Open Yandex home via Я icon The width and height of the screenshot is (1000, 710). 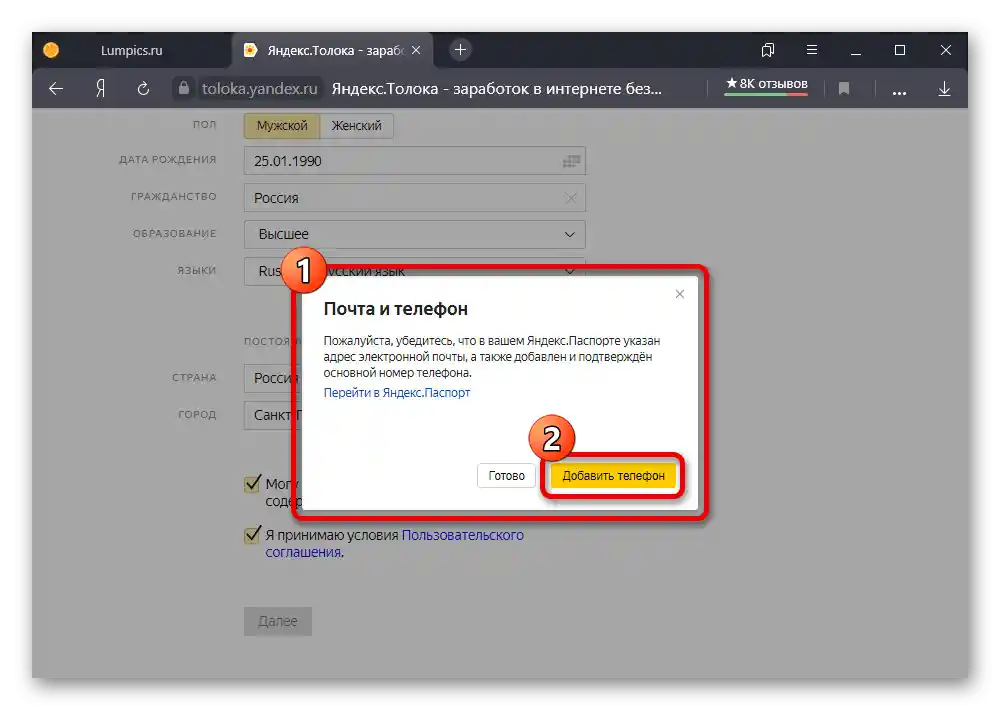click(x=100, y=89)
